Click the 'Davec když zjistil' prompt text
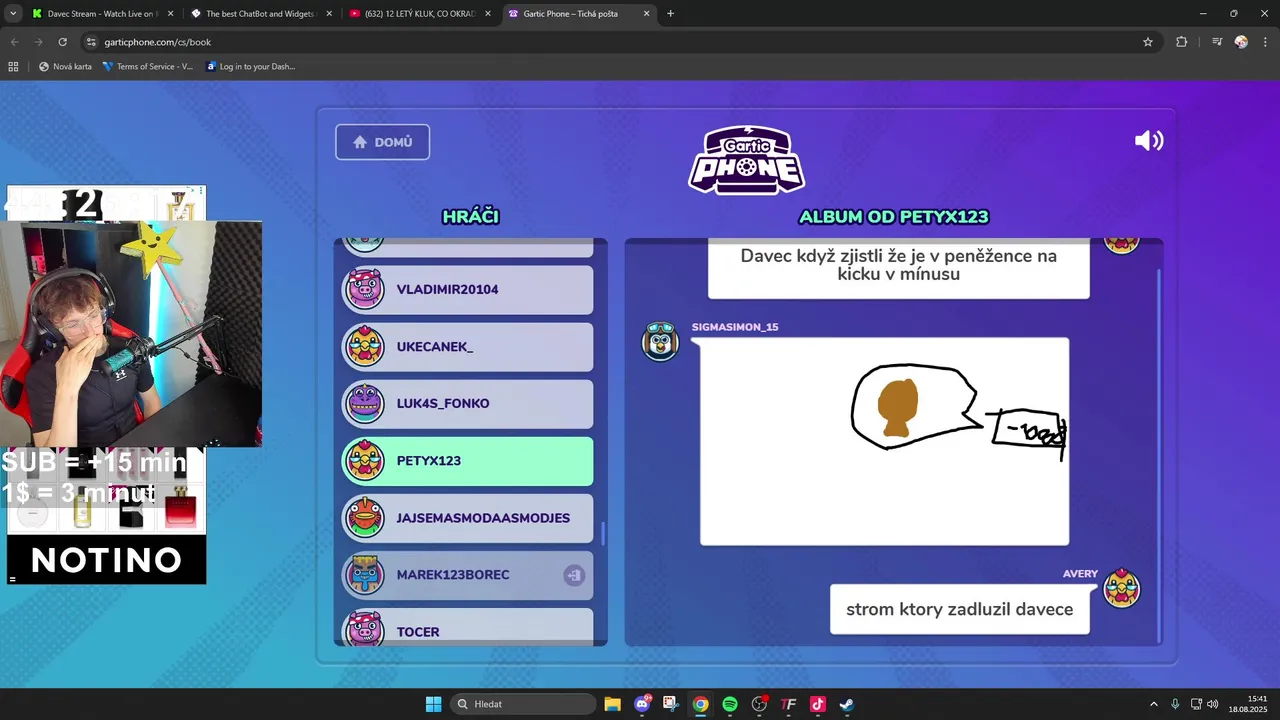The image size is (1280, 720). coord(898,265)
